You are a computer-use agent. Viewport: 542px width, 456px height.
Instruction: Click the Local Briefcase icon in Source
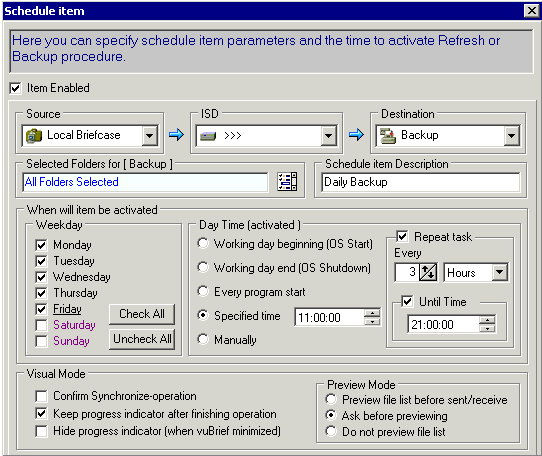tap(34, 135)
